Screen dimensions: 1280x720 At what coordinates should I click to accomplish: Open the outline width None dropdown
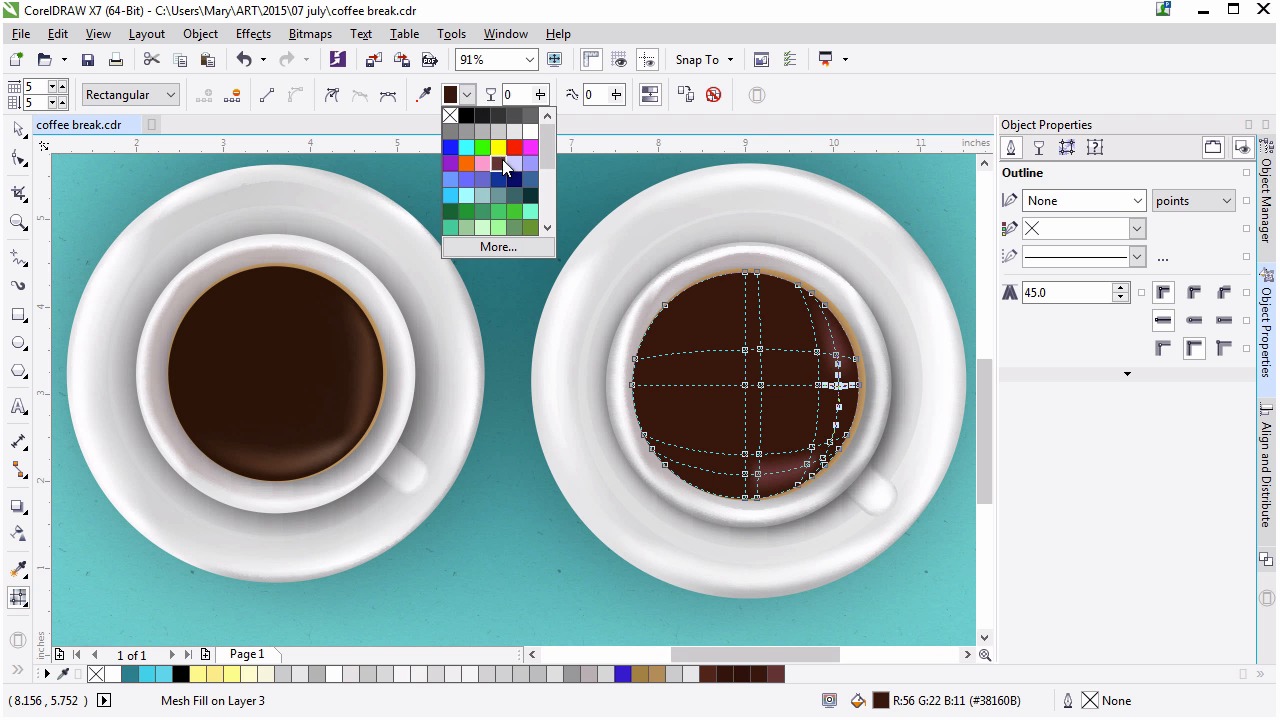coord(1137,201)
